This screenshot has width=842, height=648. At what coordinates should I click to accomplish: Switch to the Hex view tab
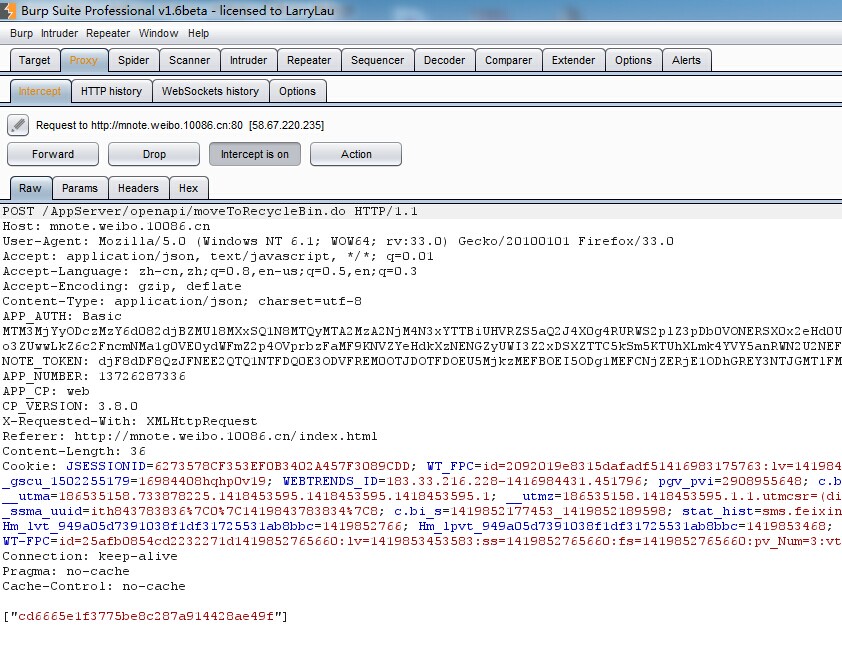(188, 188)
